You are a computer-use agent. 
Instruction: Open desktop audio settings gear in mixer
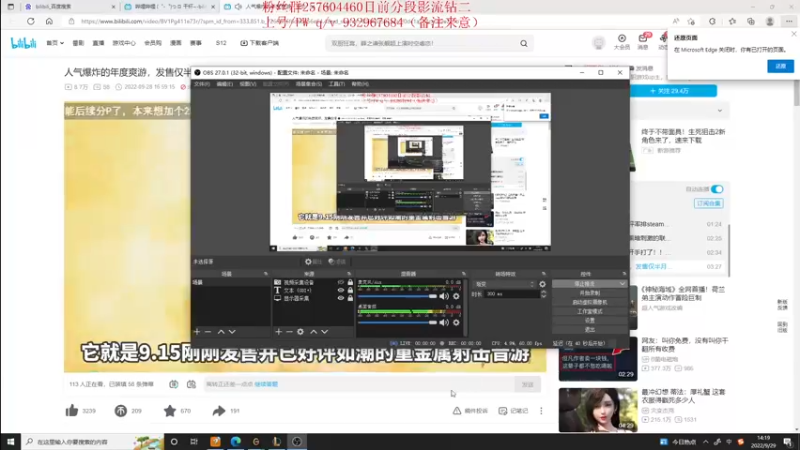tap(456, 322)
